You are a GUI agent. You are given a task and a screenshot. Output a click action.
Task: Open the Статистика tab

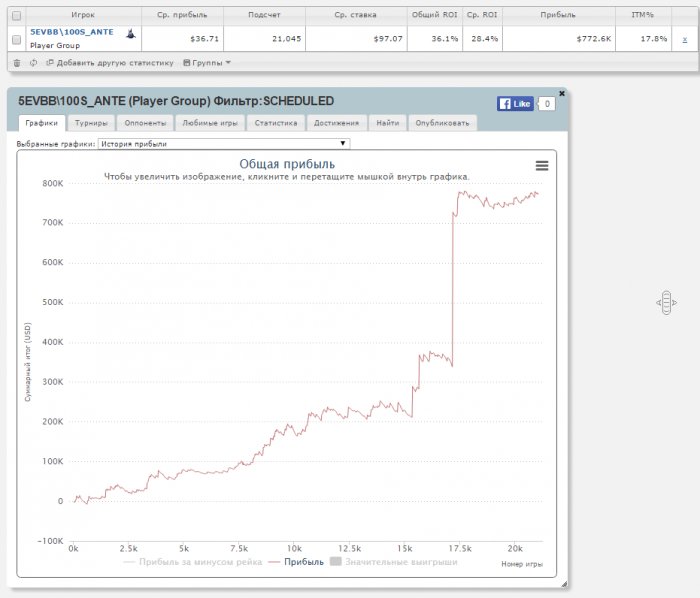pos(276,123)
